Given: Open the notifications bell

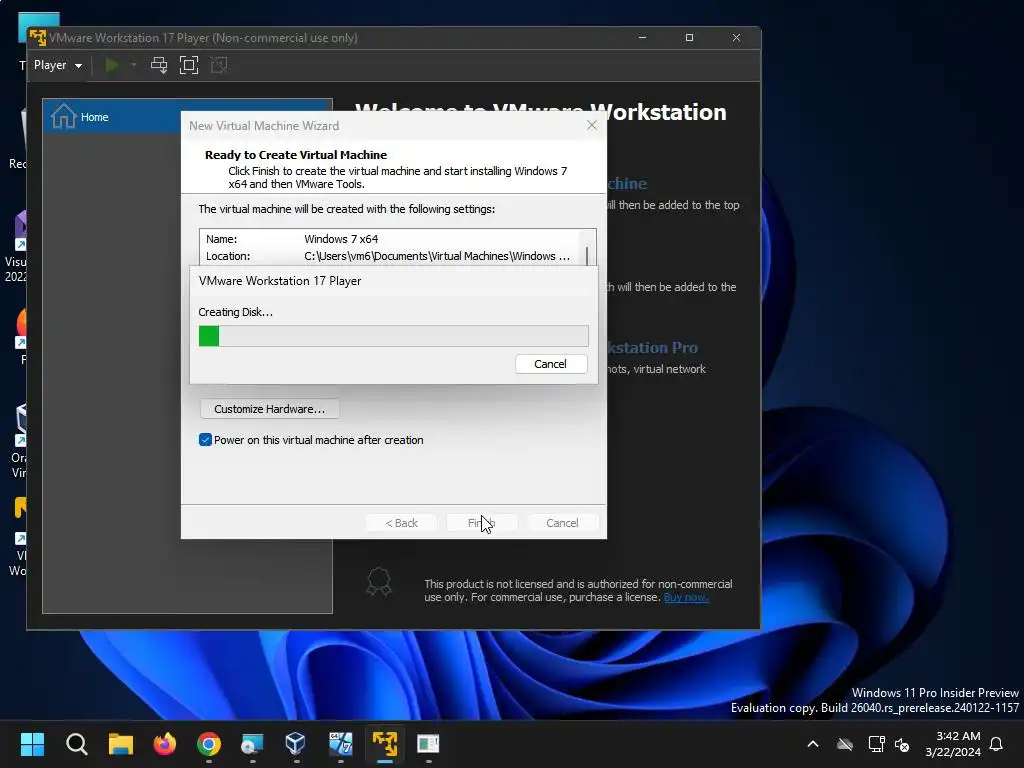Looking at the screenshot, I should (x=997, y=744).
